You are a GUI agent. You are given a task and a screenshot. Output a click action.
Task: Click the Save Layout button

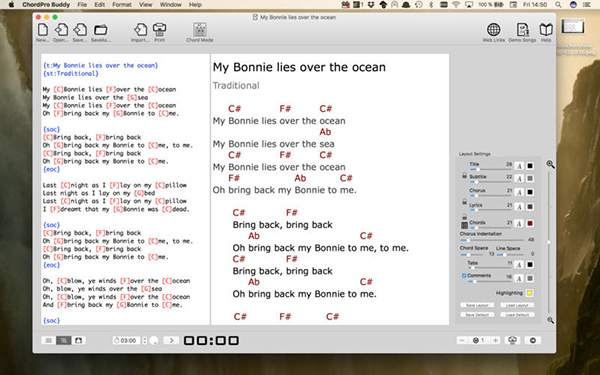tap(477, 305)
